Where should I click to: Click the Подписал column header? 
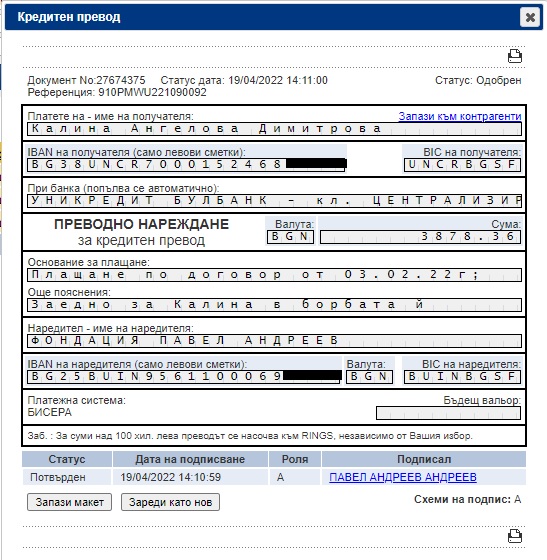click(424, 459)
